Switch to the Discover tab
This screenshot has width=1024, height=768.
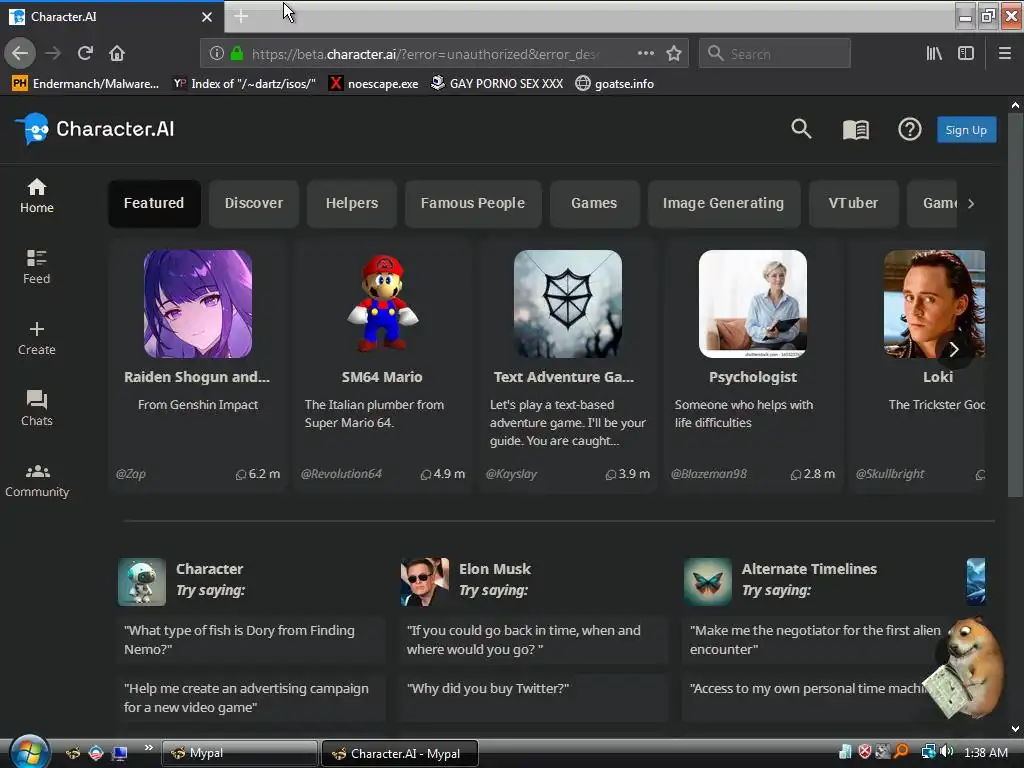point(254,203)
